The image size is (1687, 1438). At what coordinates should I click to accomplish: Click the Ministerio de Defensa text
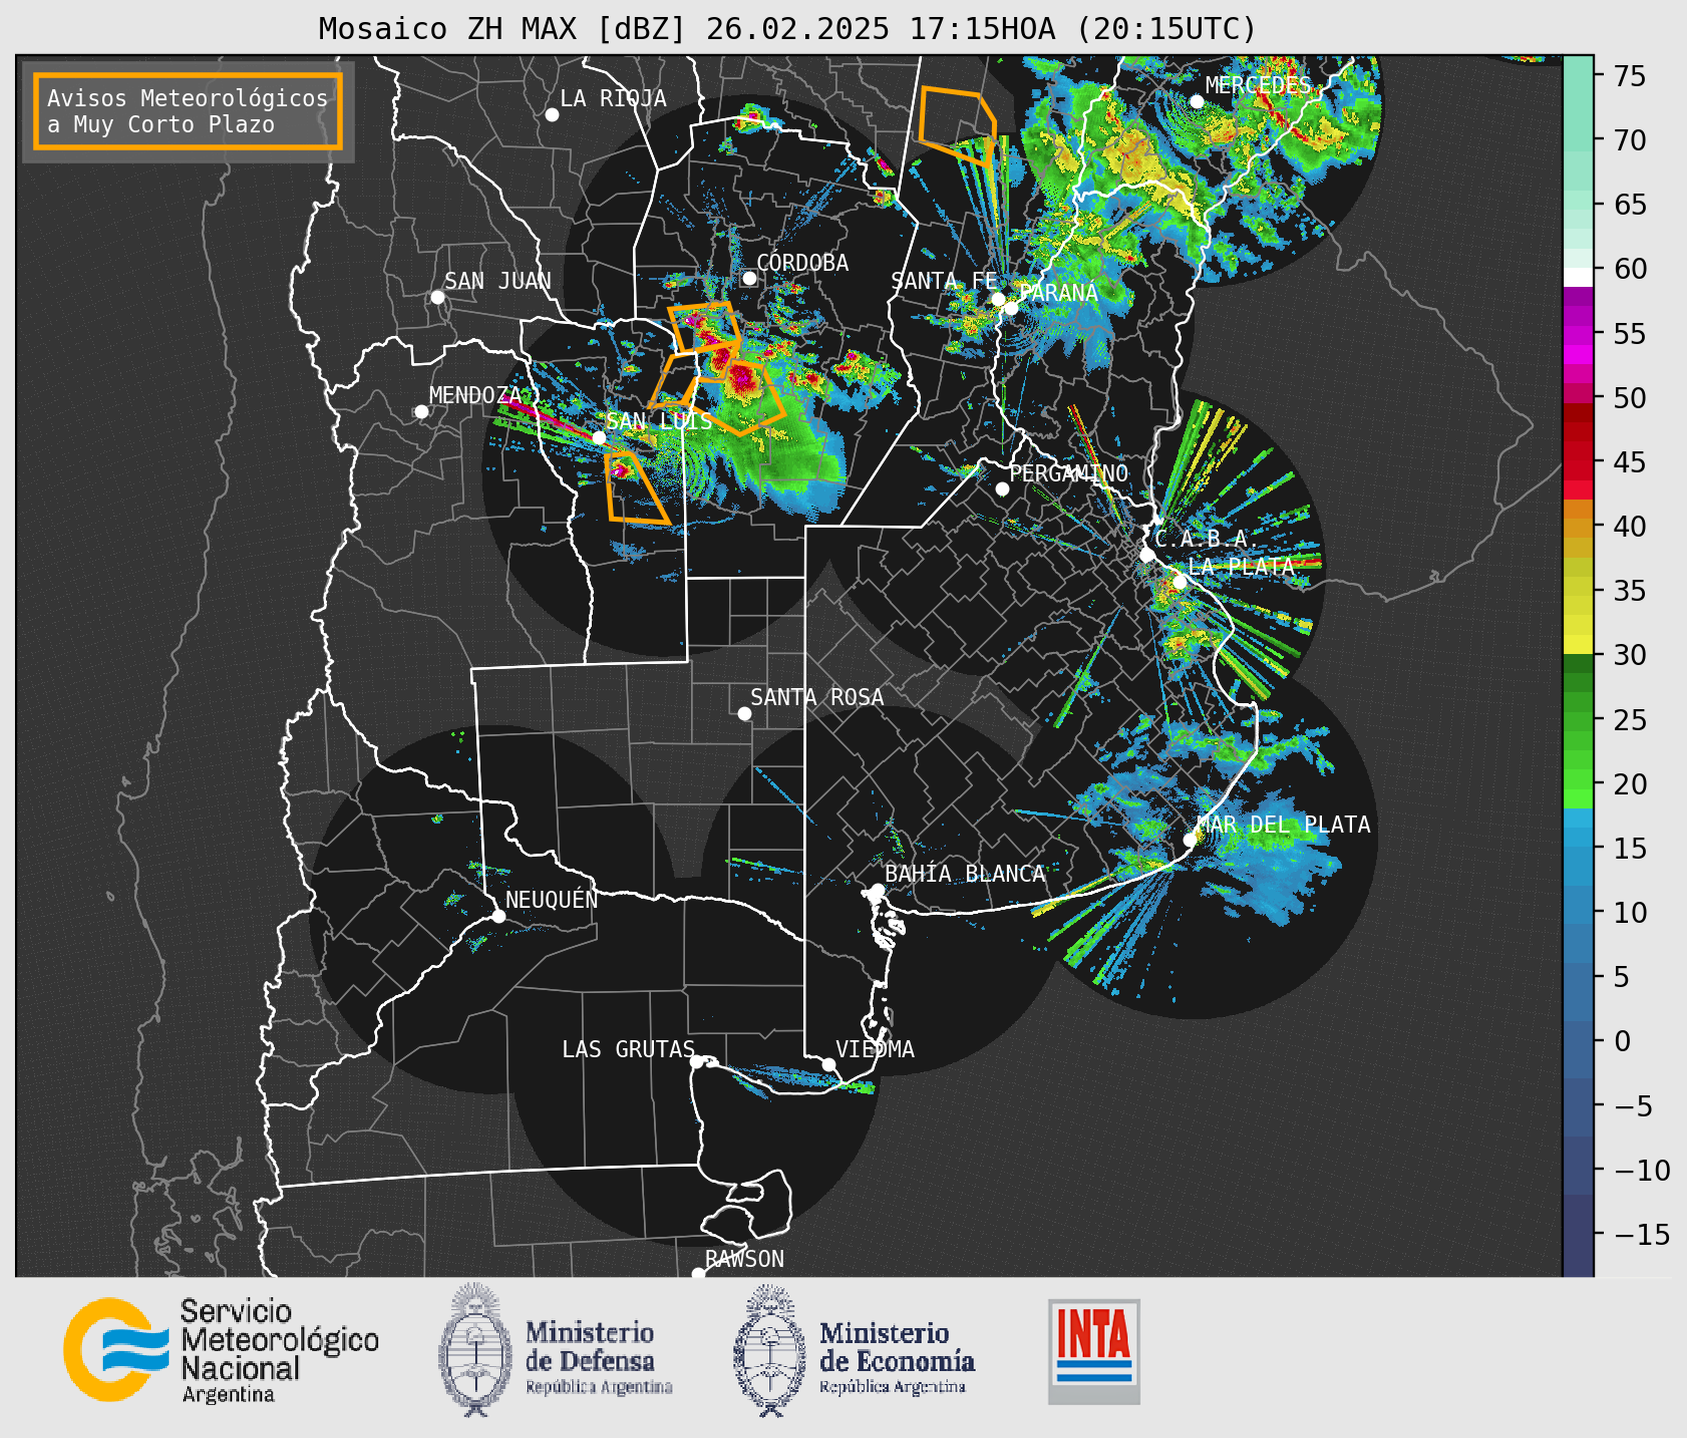pyautogui.click(x=598, y=1357)
